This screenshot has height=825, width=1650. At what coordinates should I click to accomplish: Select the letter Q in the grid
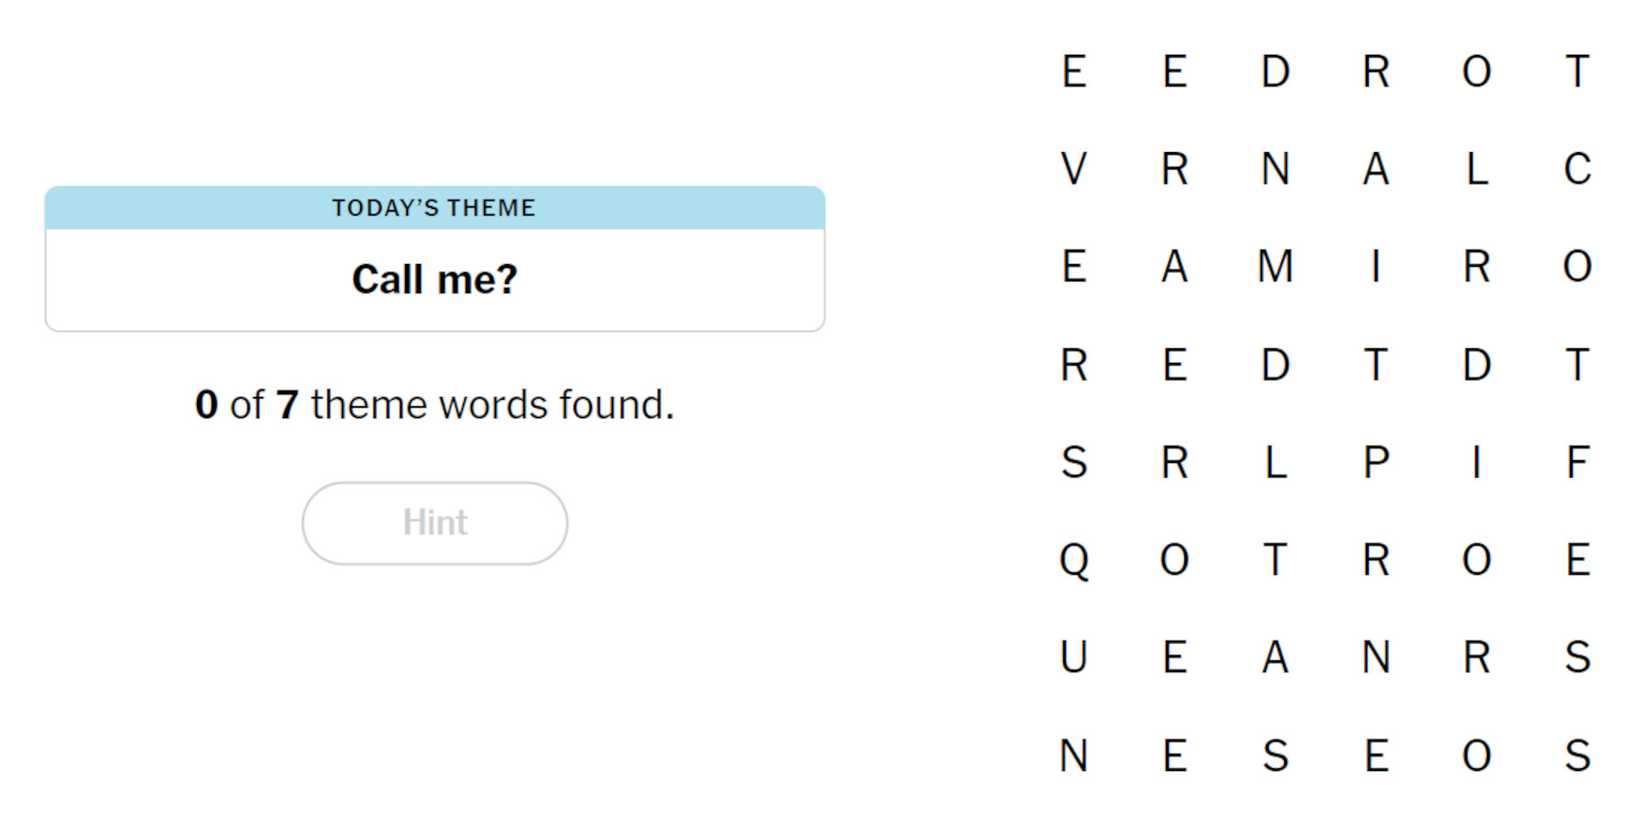click(1074, 560)
